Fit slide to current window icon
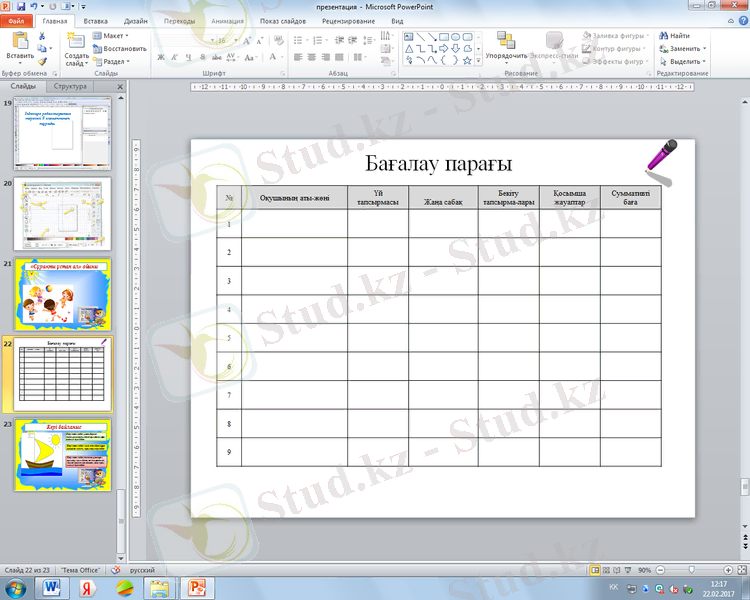 point(741,569)
